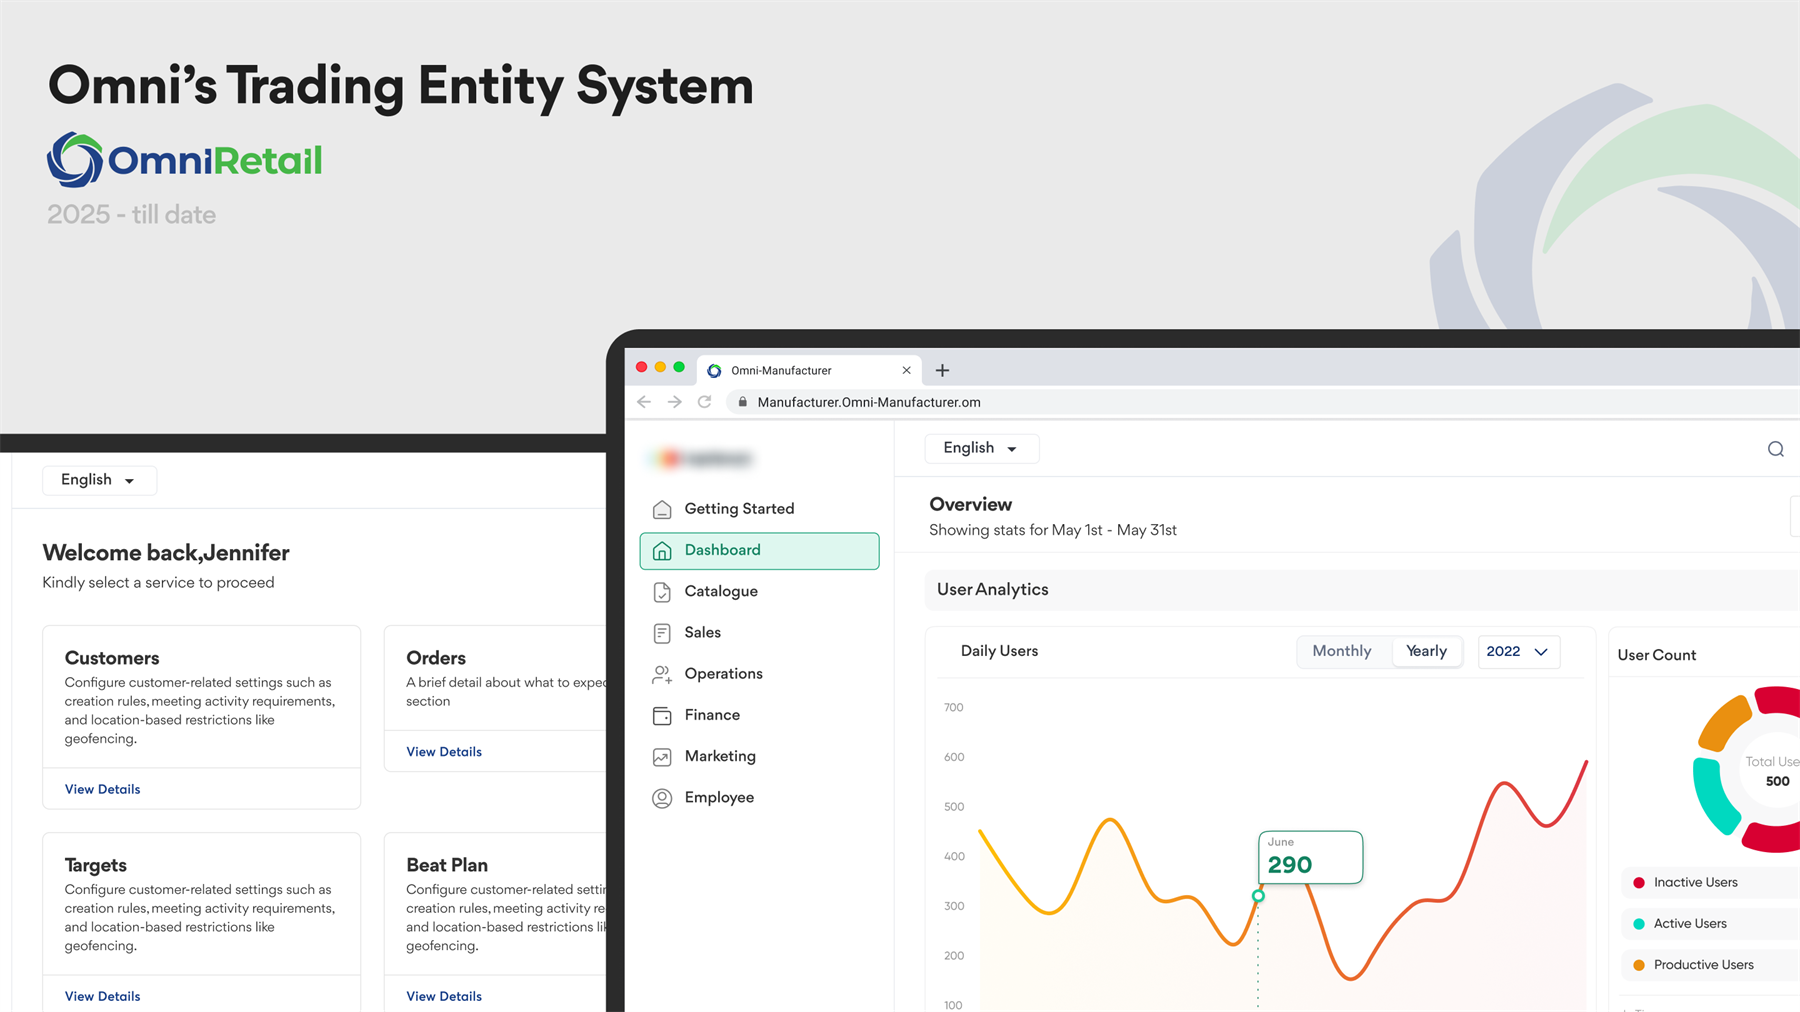Click the User Count heading
This screenshot has width=1800, height=1012.
coord(1657,655)
